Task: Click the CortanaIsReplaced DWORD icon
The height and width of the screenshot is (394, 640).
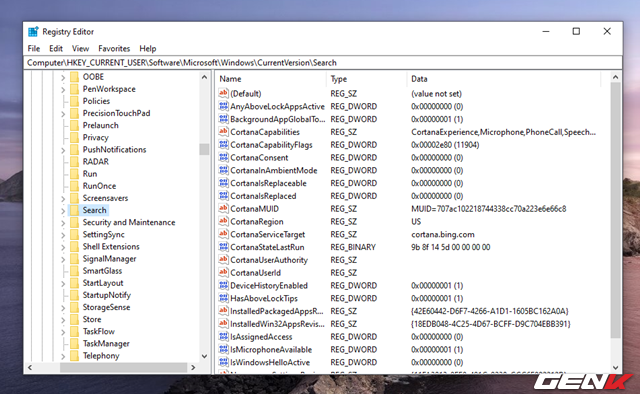Action: [x=223, y=196]
